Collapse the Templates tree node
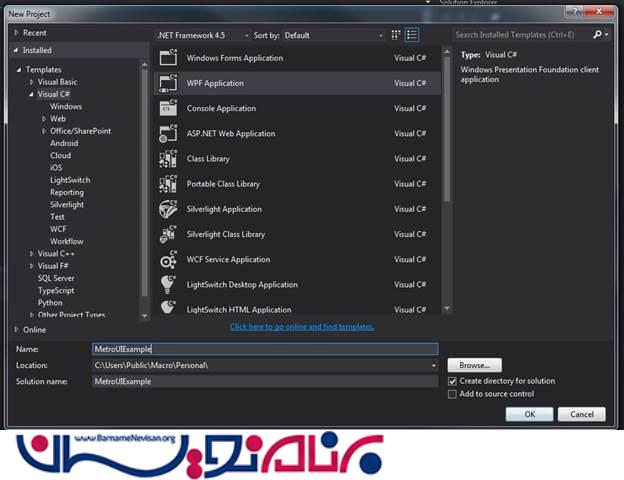Screen dimensions: 624x480 coord(19,70)
